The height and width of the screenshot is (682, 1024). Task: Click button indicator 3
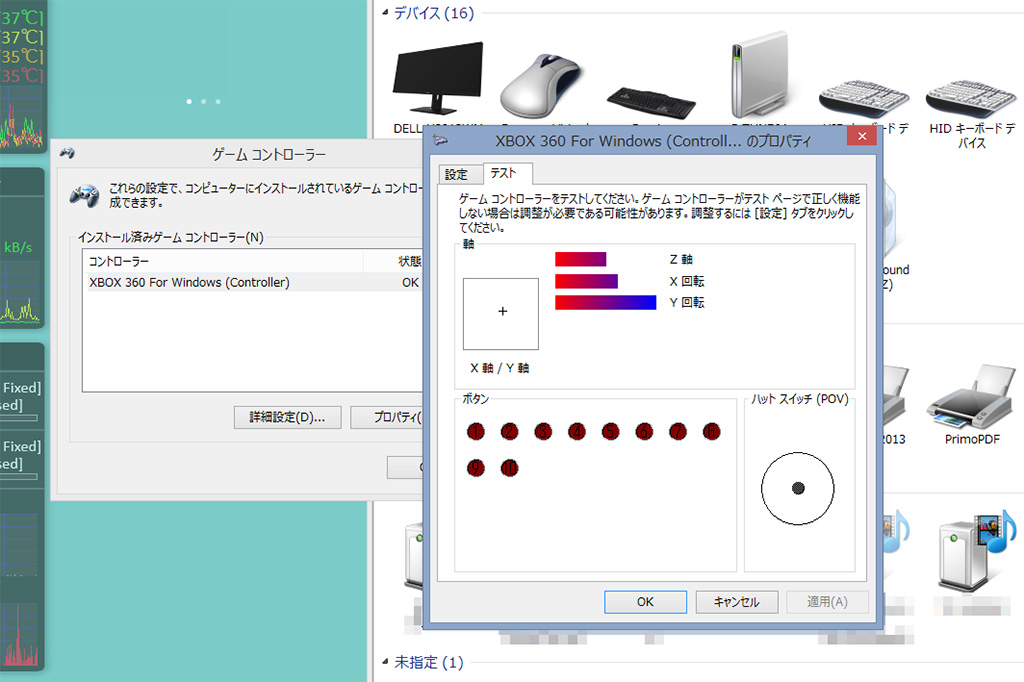(x=543, y=431)
